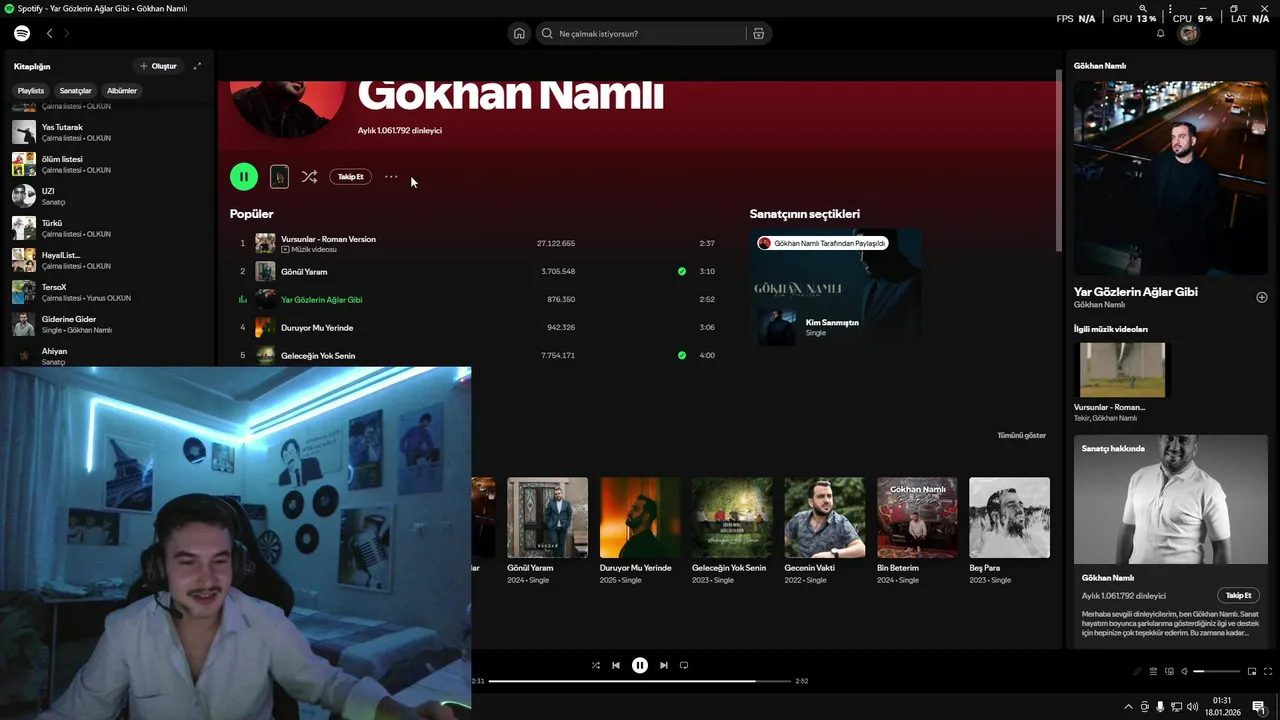This screenshot has height=720, width=1280.
Task: Open the lyrics microphone icon
Action: point(1137,671)
